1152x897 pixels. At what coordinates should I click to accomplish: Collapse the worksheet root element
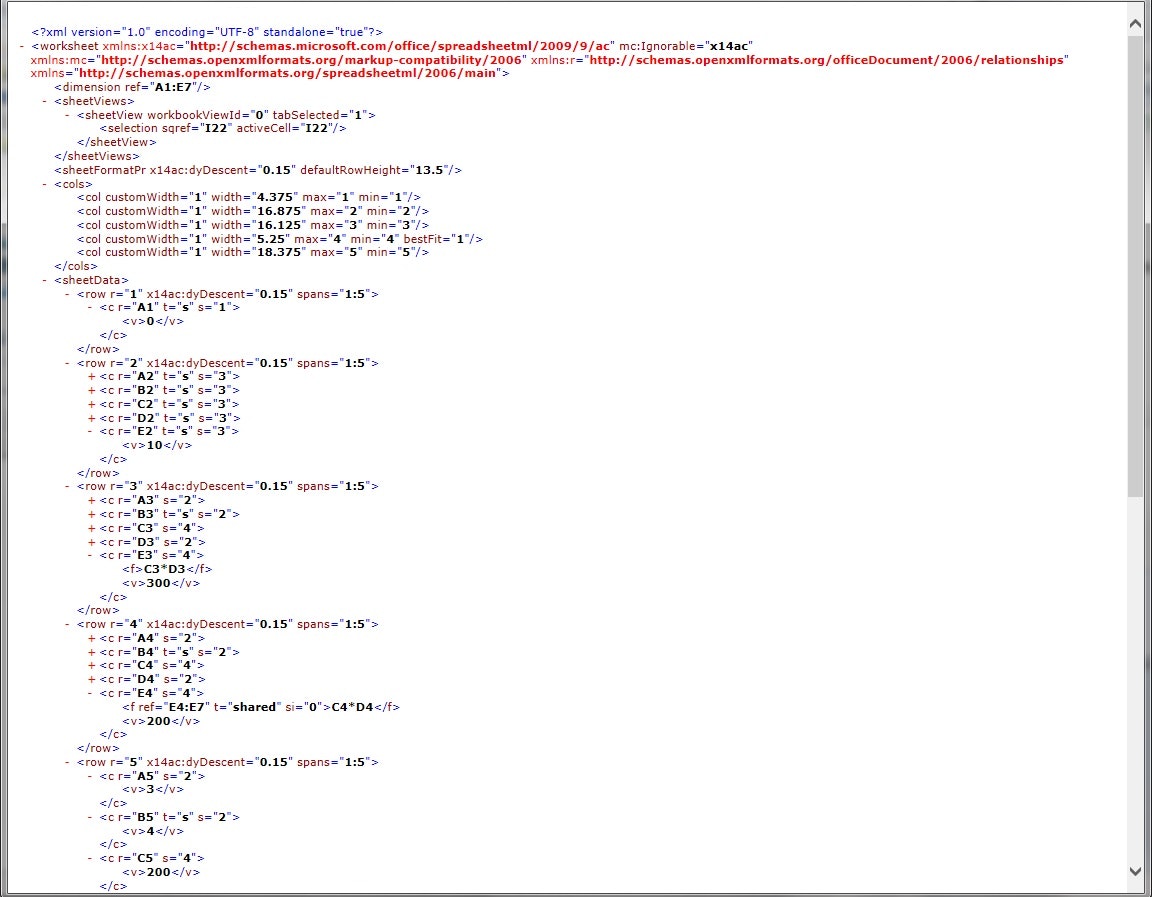coord(23,46)
